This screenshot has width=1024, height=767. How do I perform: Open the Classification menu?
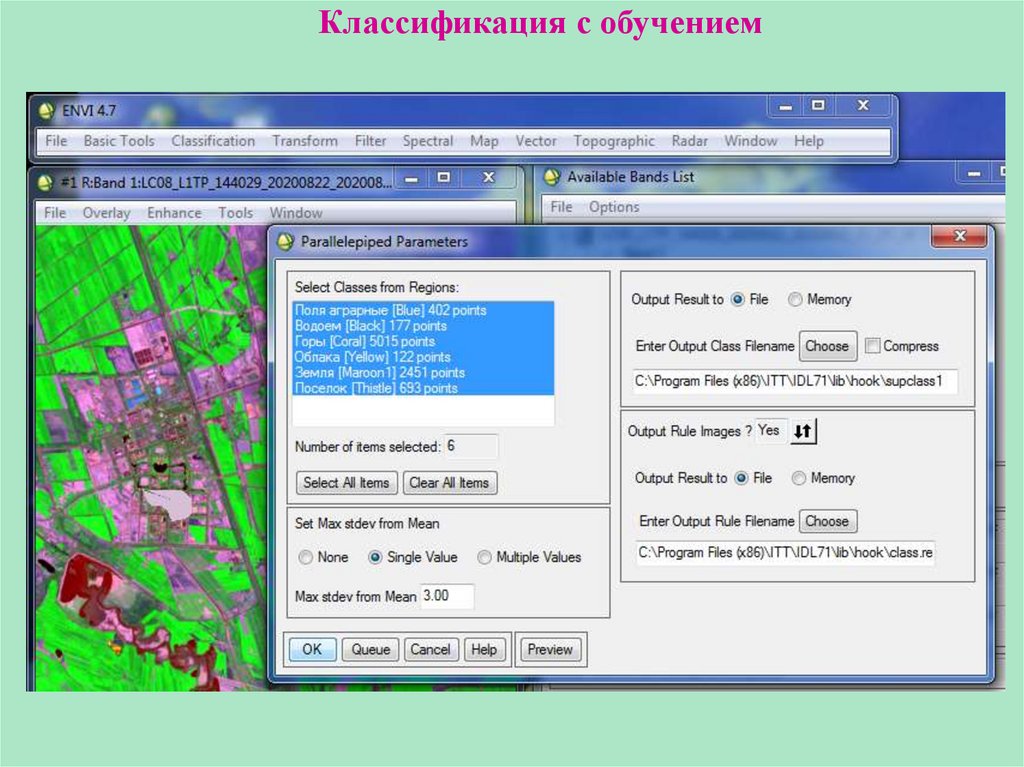coord(213,141)
